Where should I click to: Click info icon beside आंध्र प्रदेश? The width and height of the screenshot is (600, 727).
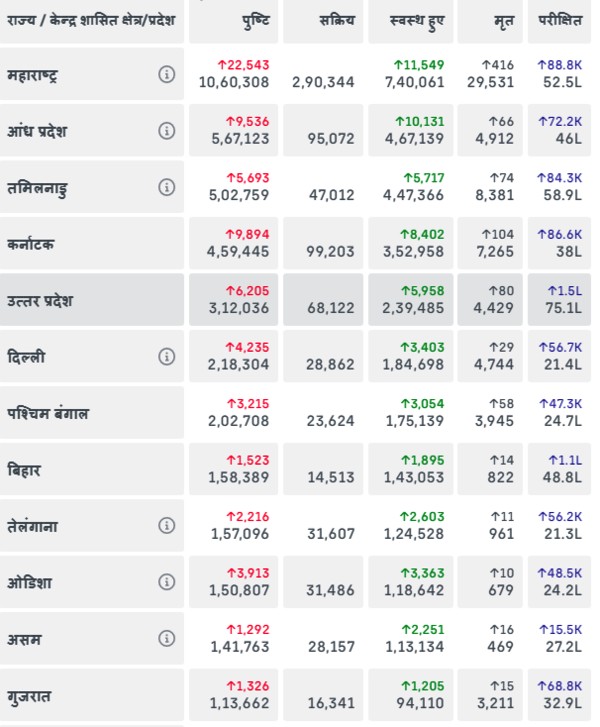167,130
